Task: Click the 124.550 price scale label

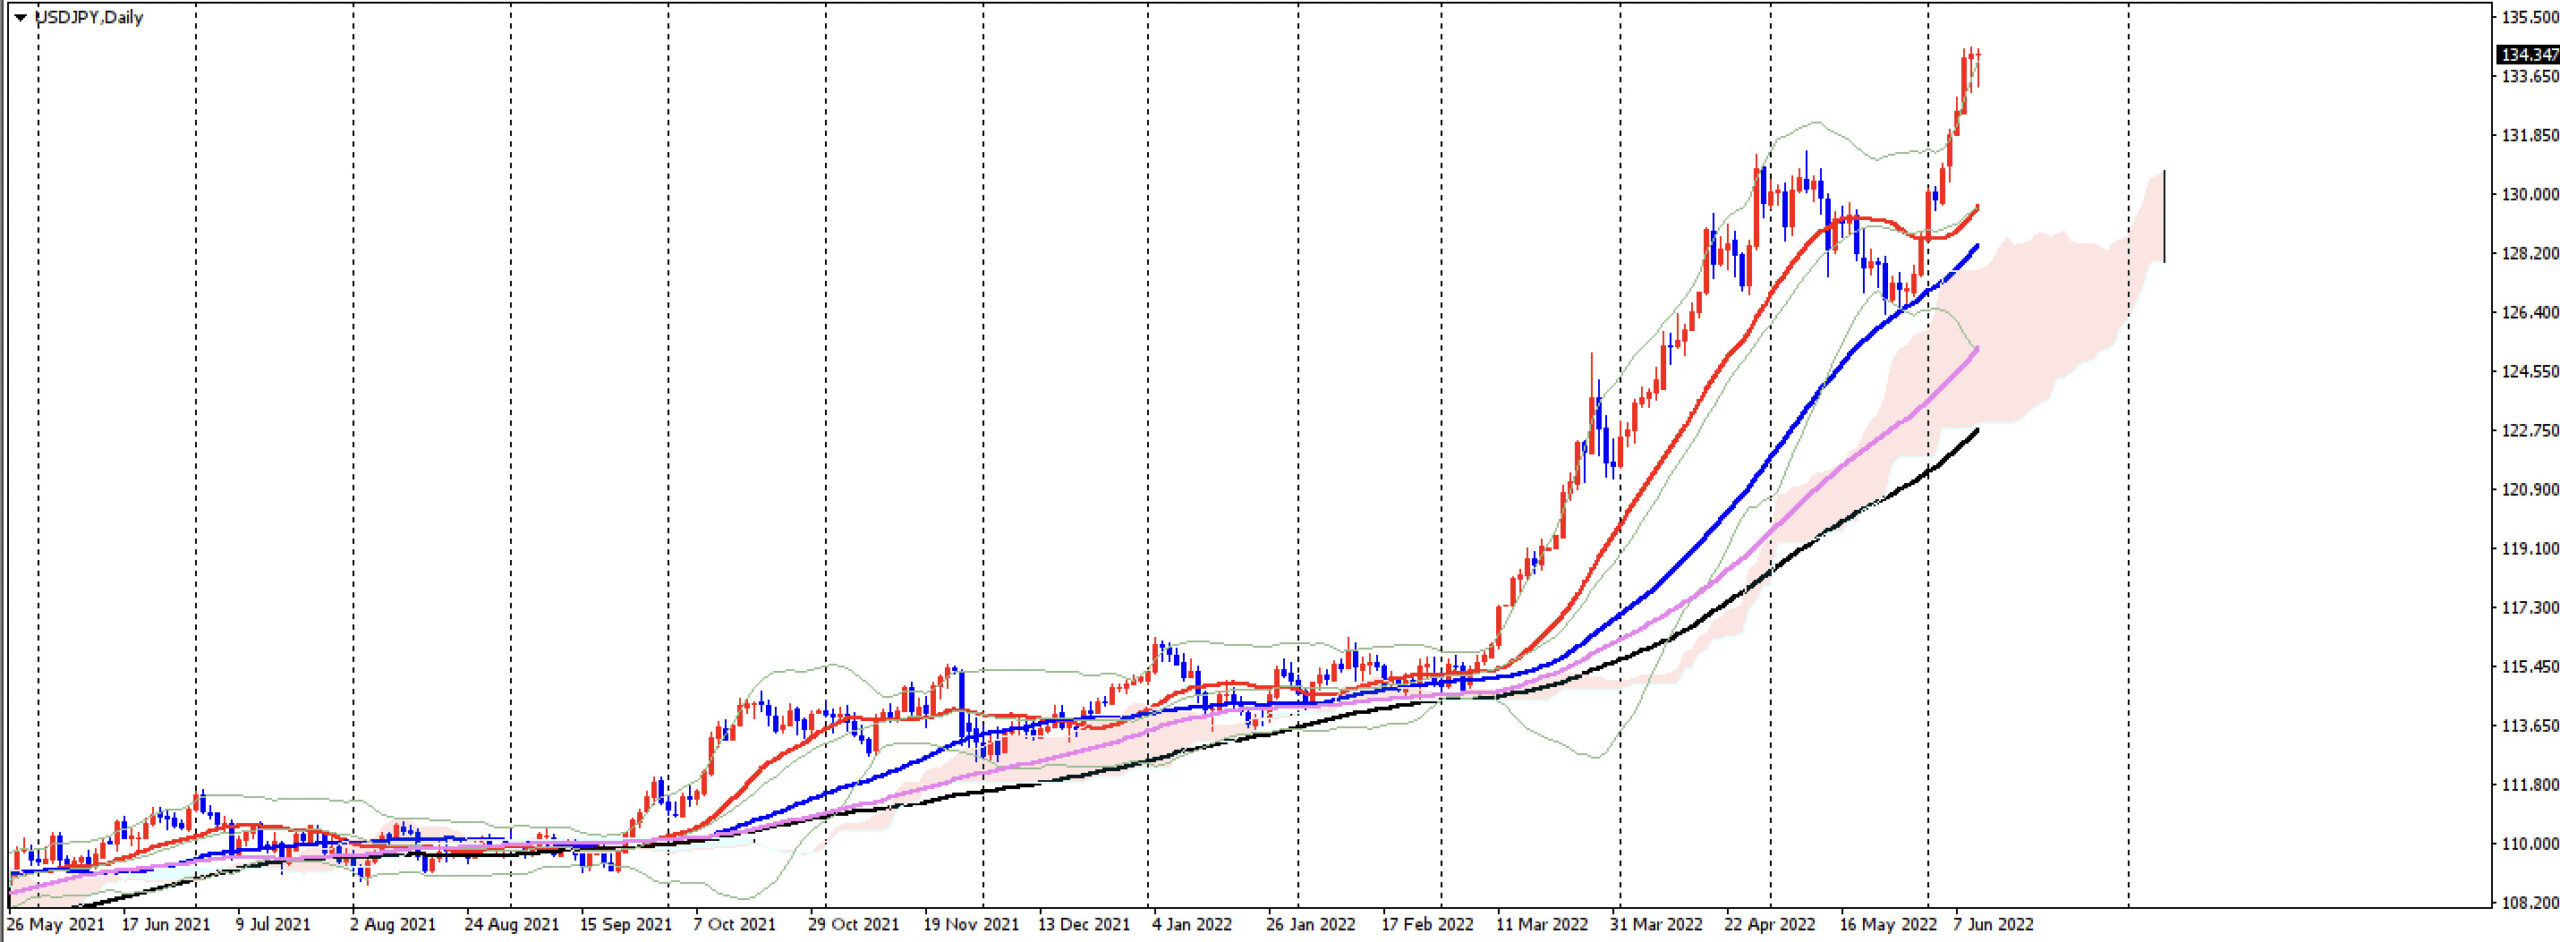Action: [2530, 371]
